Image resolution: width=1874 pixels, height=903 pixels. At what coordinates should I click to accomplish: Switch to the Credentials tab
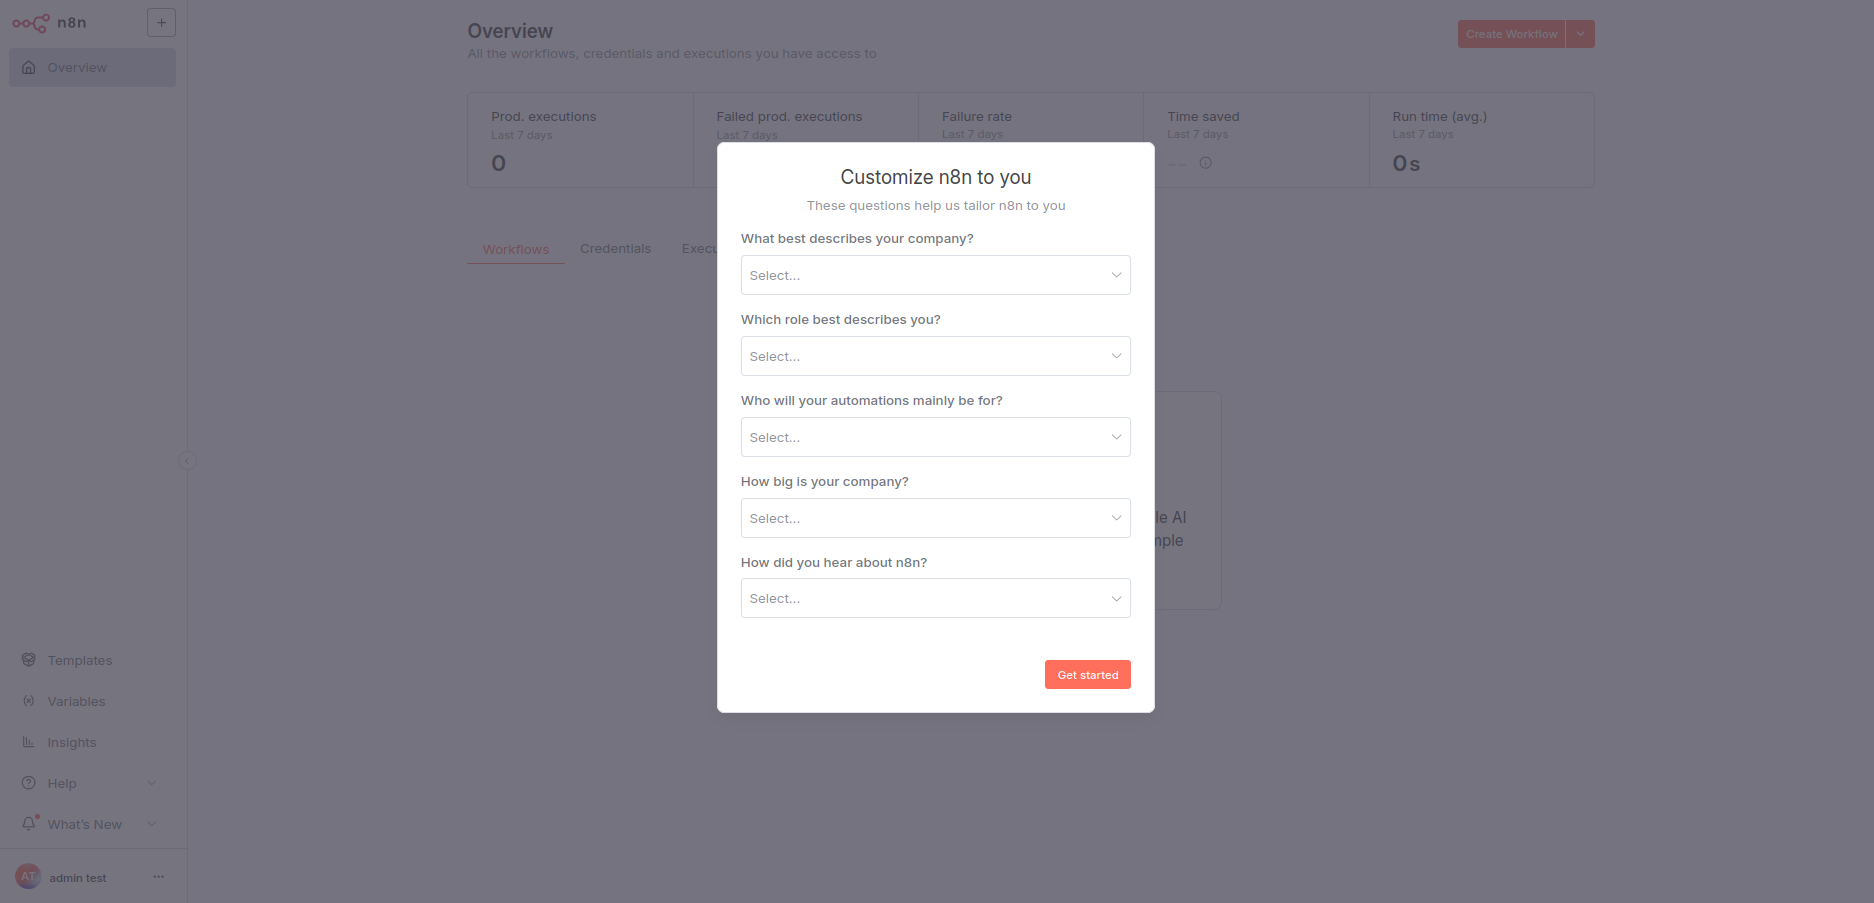click(615, 249)
